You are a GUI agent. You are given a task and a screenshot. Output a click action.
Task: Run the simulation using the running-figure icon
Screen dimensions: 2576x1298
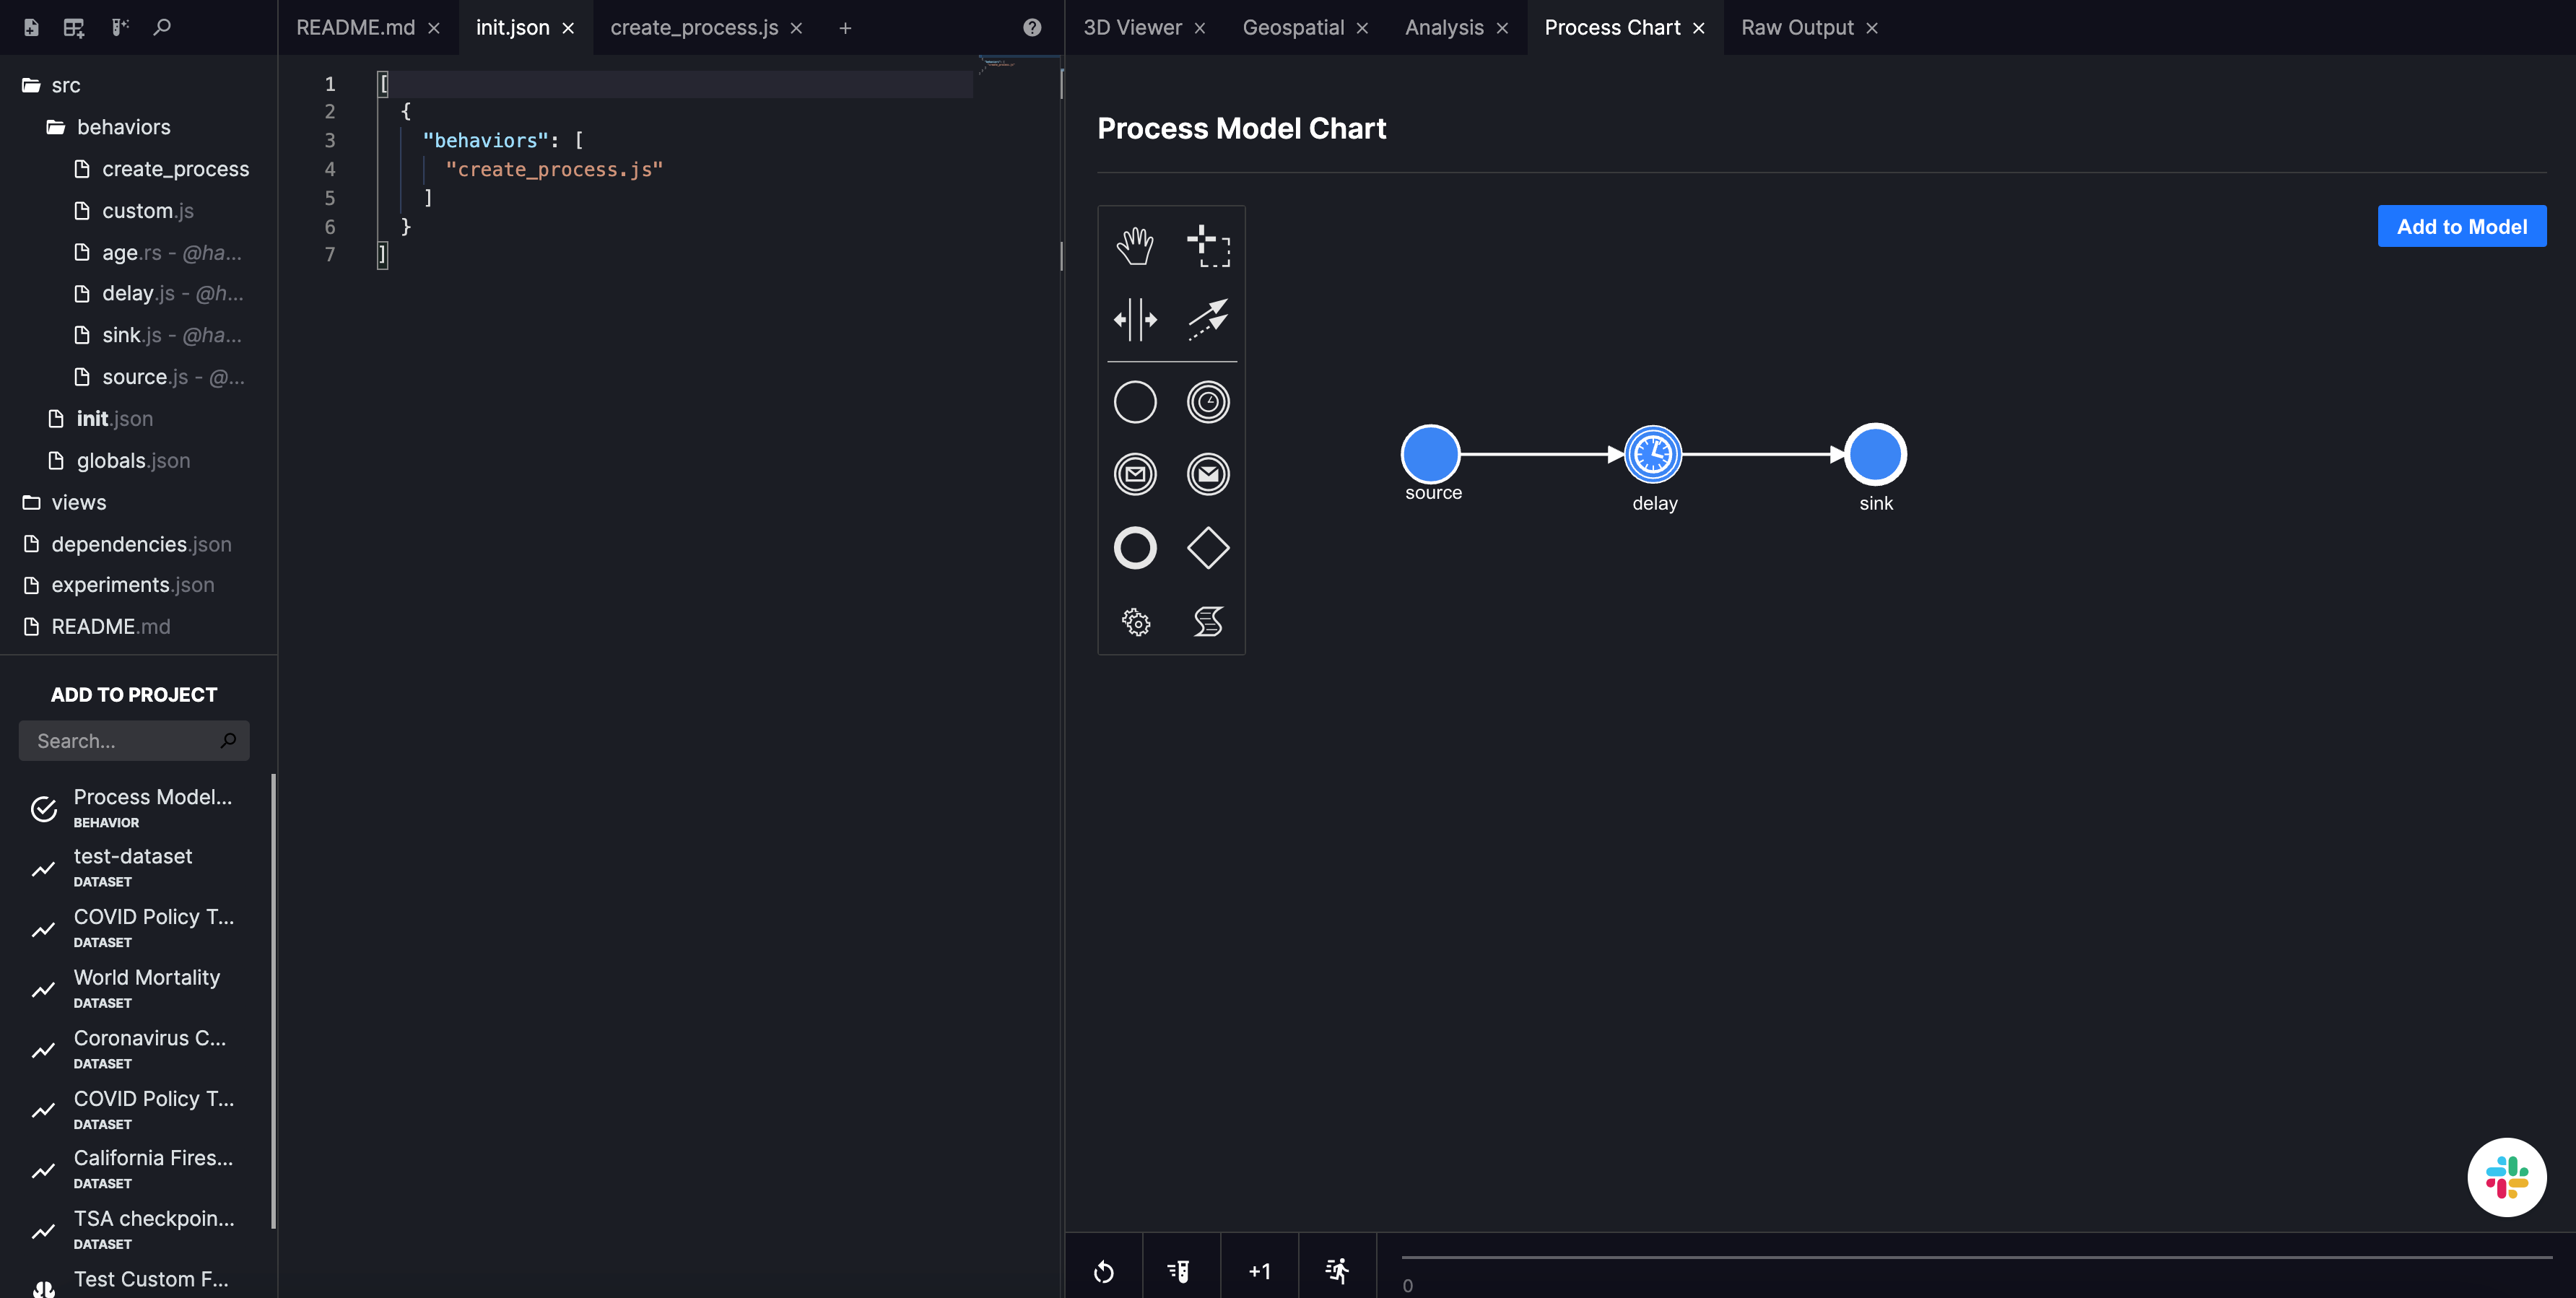click(1337, 1271)
